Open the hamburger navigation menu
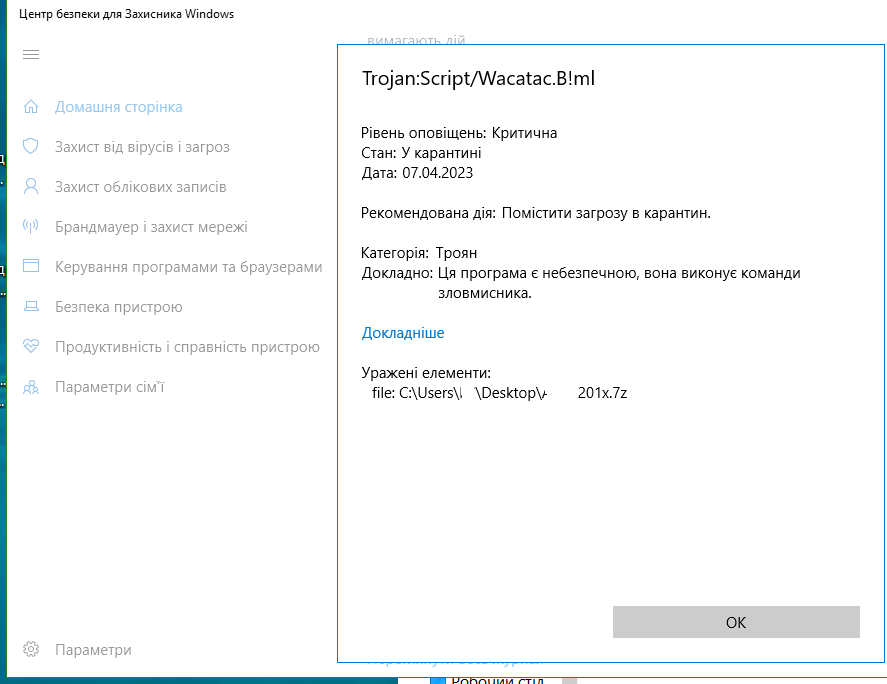Screen dimensions: 887x684 pos(31,54)
